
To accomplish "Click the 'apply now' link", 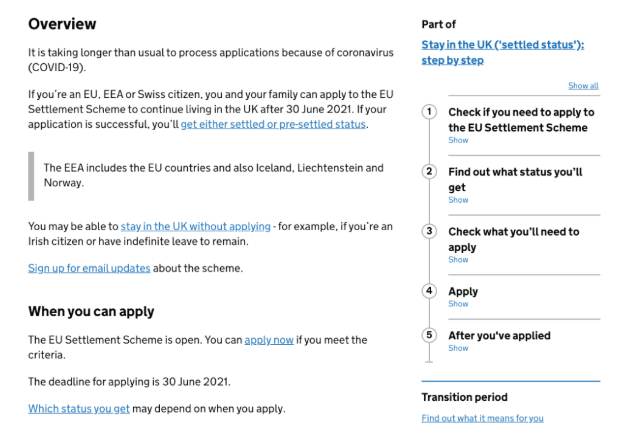I will coord(269,340).
